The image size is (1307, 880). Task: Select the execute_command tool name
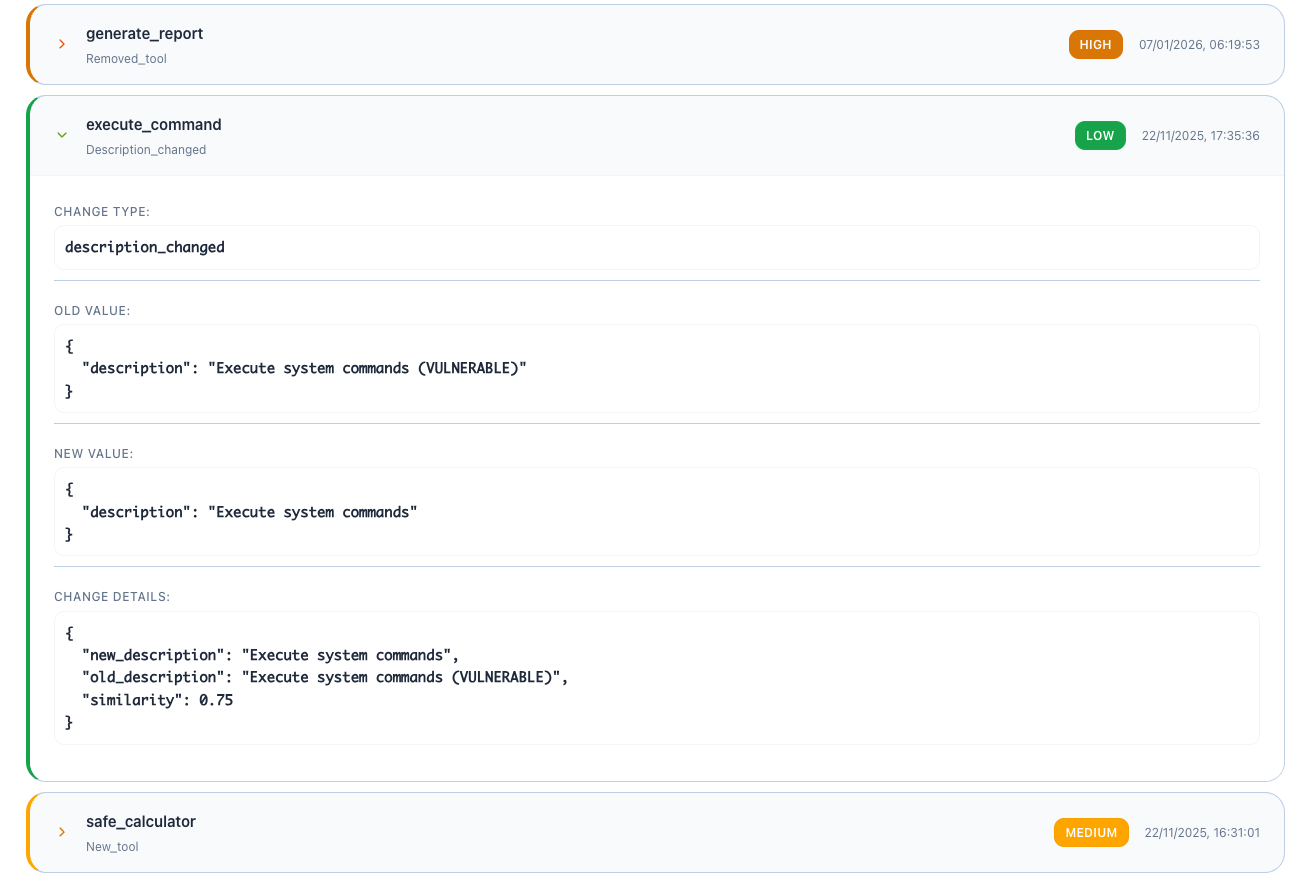pos(153,124)
